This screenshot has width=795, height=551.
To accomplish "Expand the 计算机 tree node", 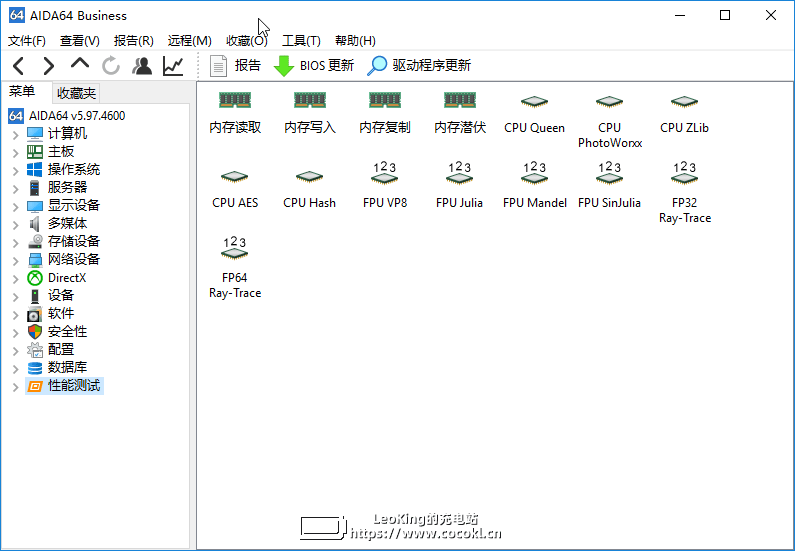I will pyautogui.click(x=15, y=135).
